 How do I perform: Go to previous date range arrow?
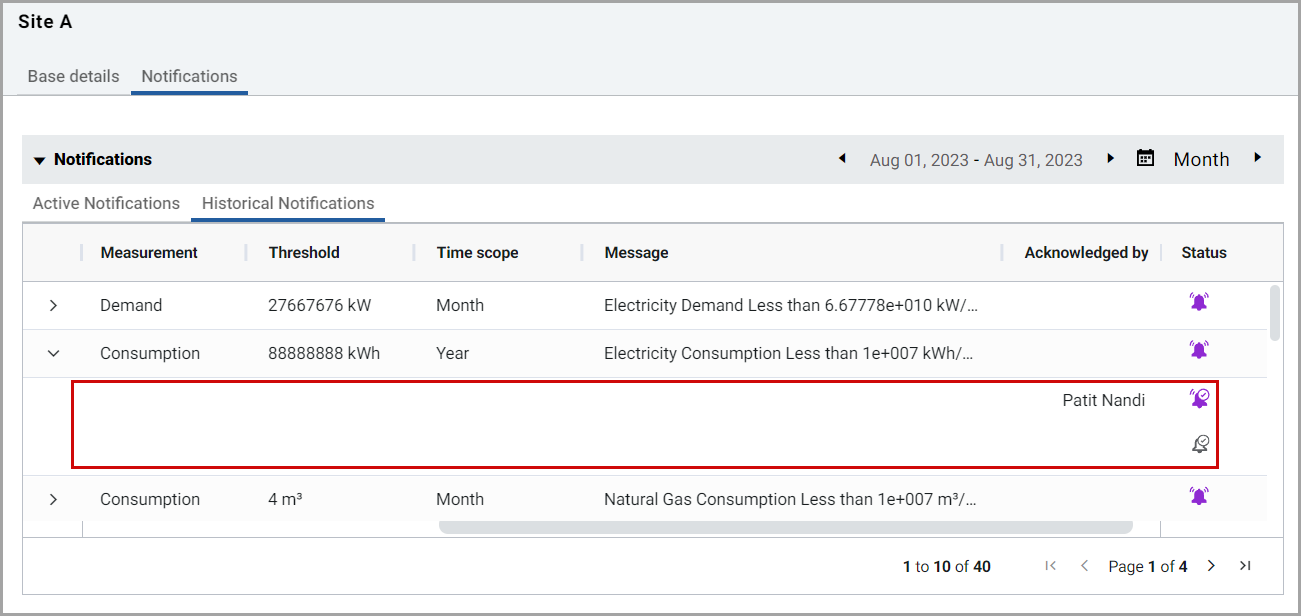[842, 158]
